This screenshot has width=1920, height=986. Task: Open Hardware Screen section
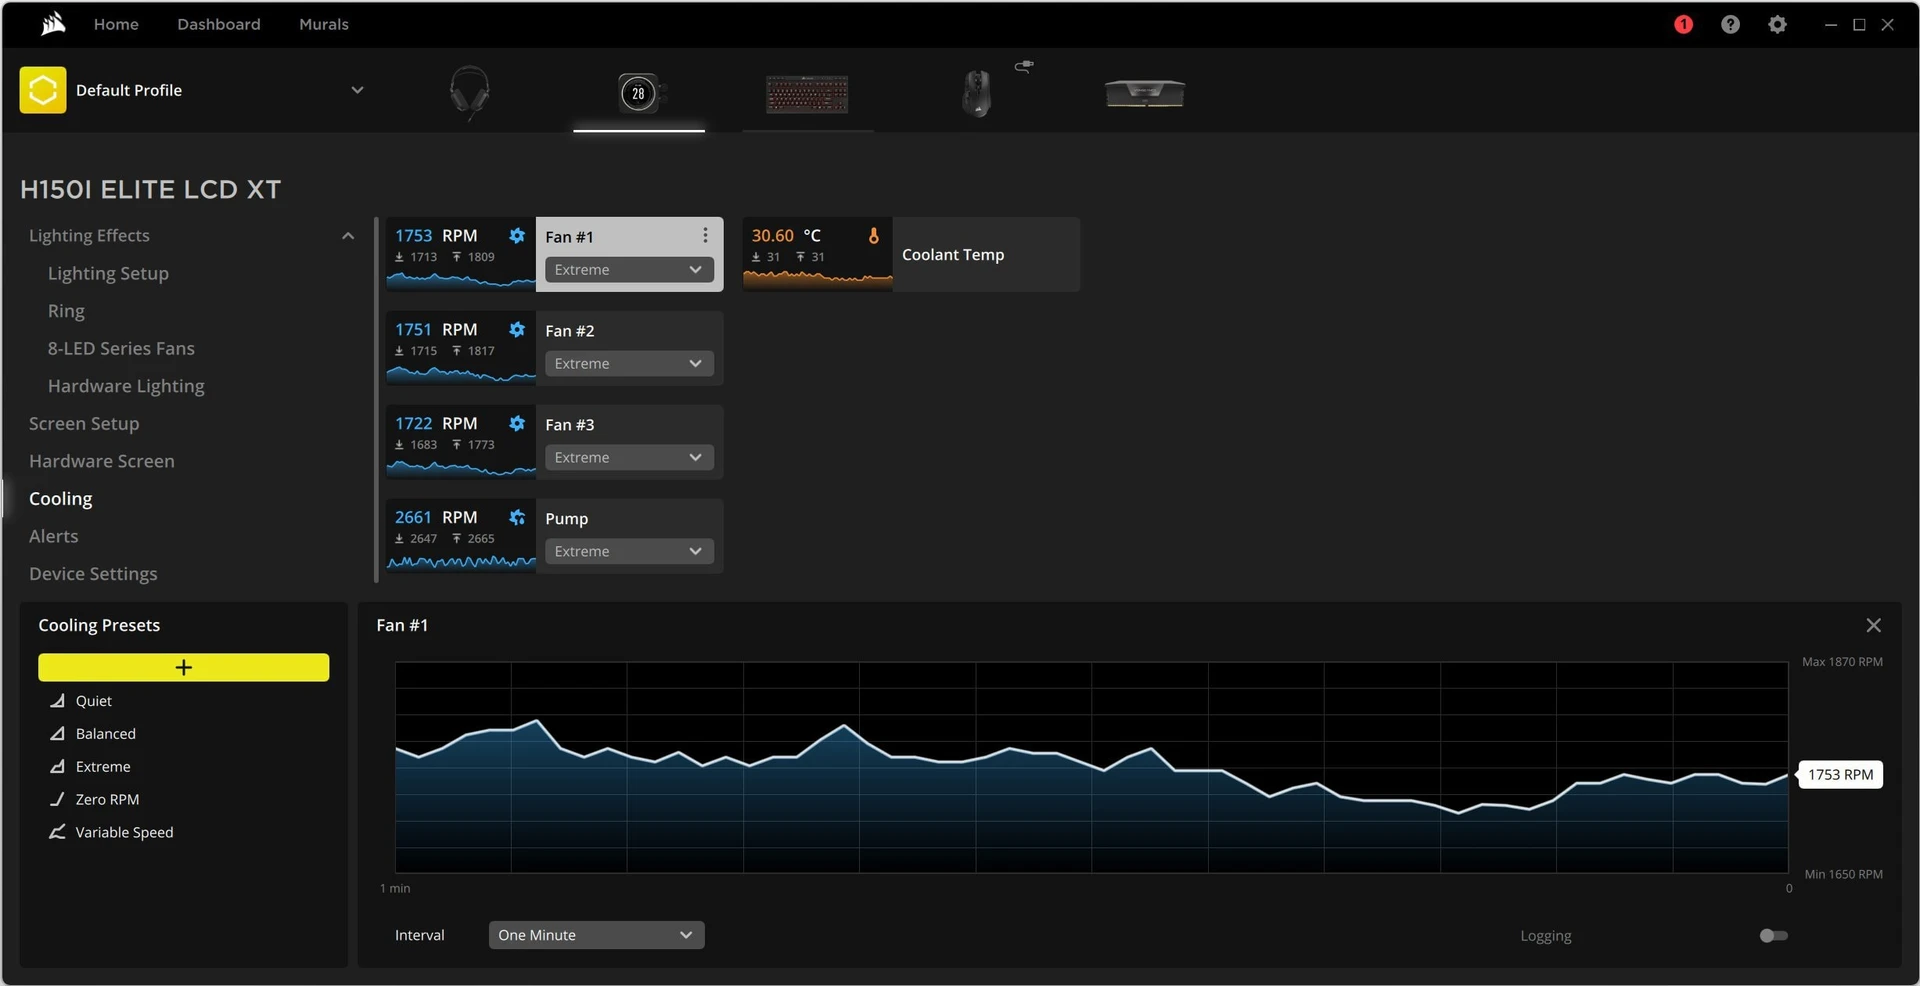[x=101, y=461]
